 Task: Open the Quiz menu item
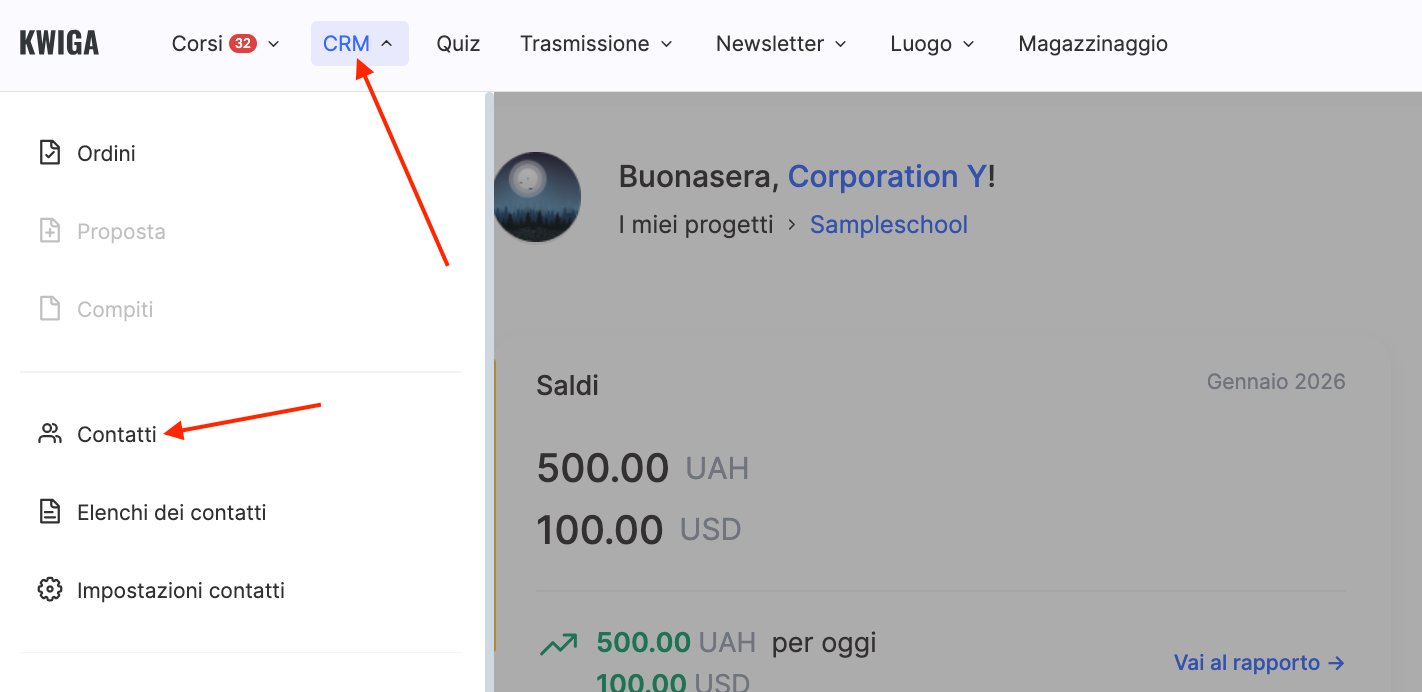pyautogui.click(x=458, y=44)
